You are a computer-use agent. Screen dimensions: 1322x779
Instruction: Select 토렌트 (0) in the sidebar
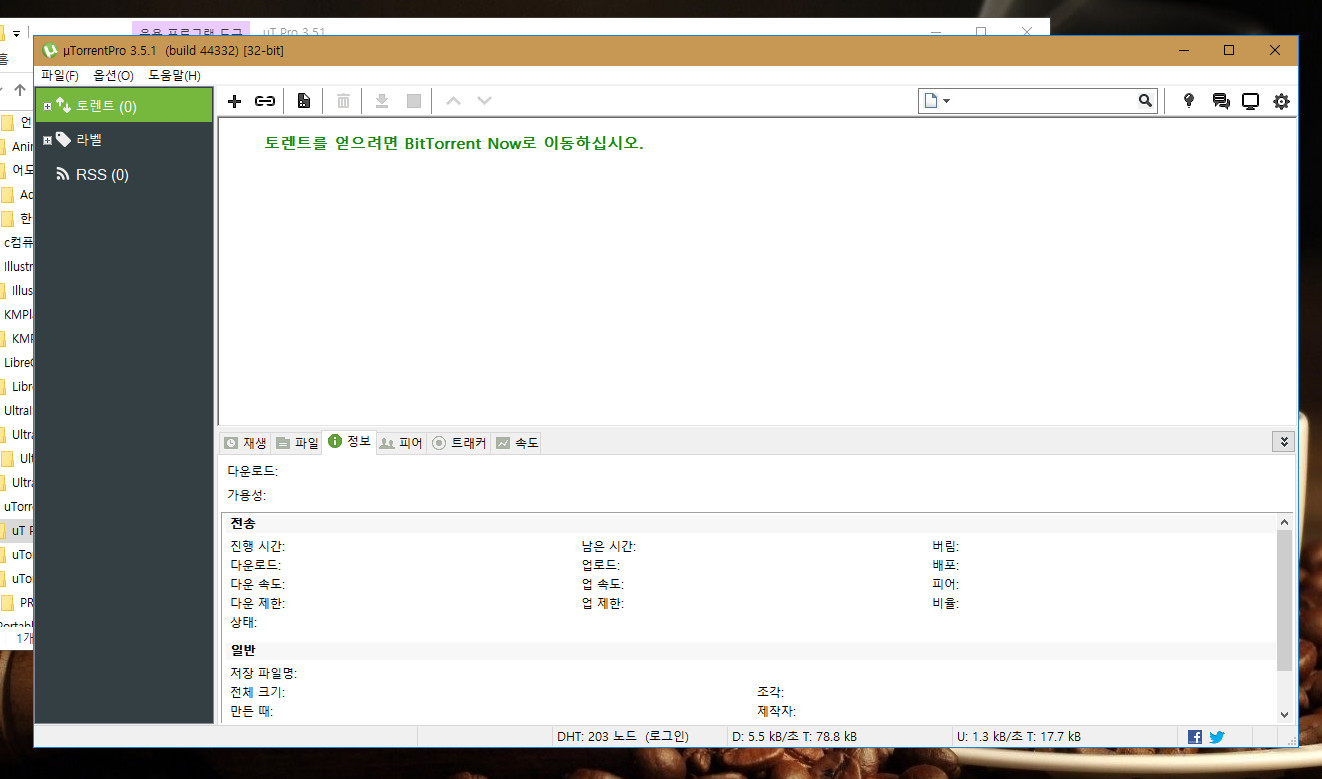(x=124, y=105)
